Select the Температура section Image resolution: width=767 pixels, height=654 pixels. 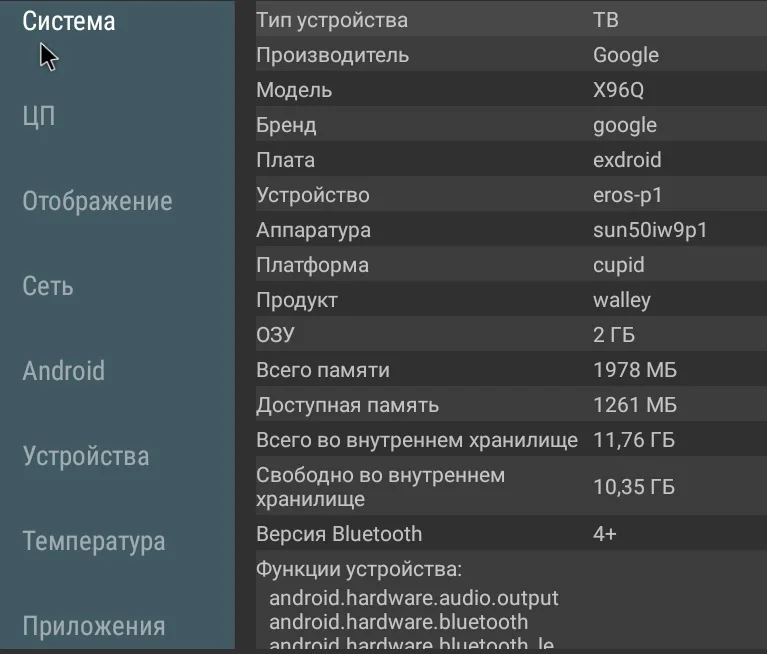94,541
